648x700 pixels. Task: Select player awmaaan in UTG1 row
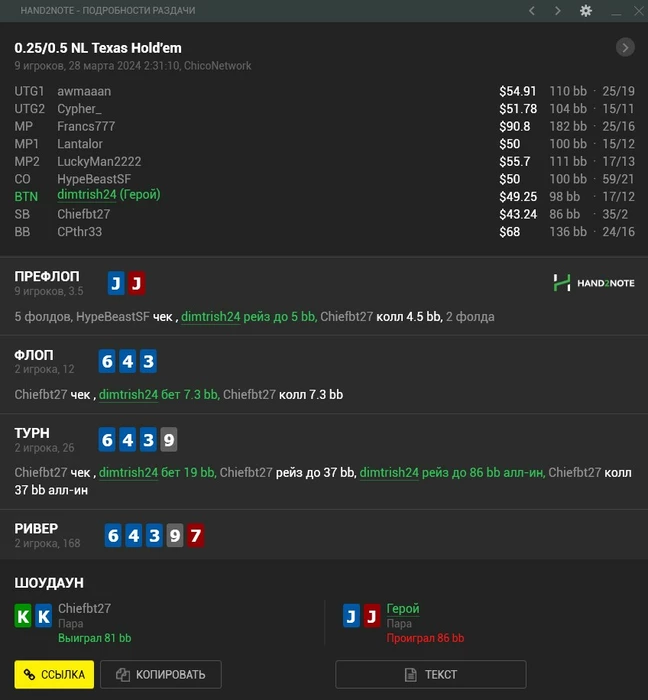84,91
